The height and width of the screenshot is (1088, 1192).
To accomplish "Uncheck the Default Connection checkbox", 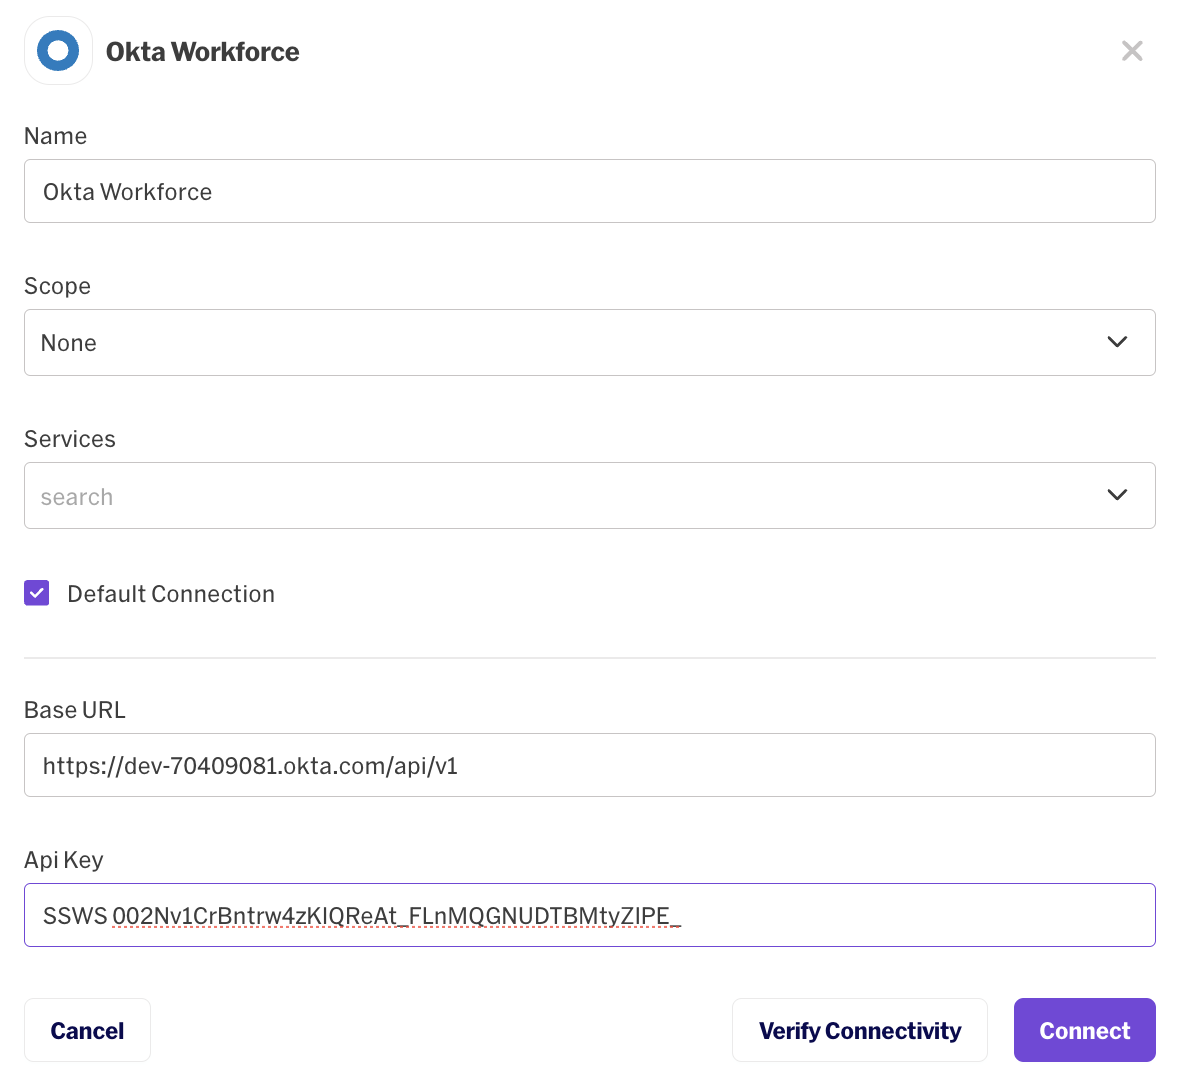I will click(37, 594).
